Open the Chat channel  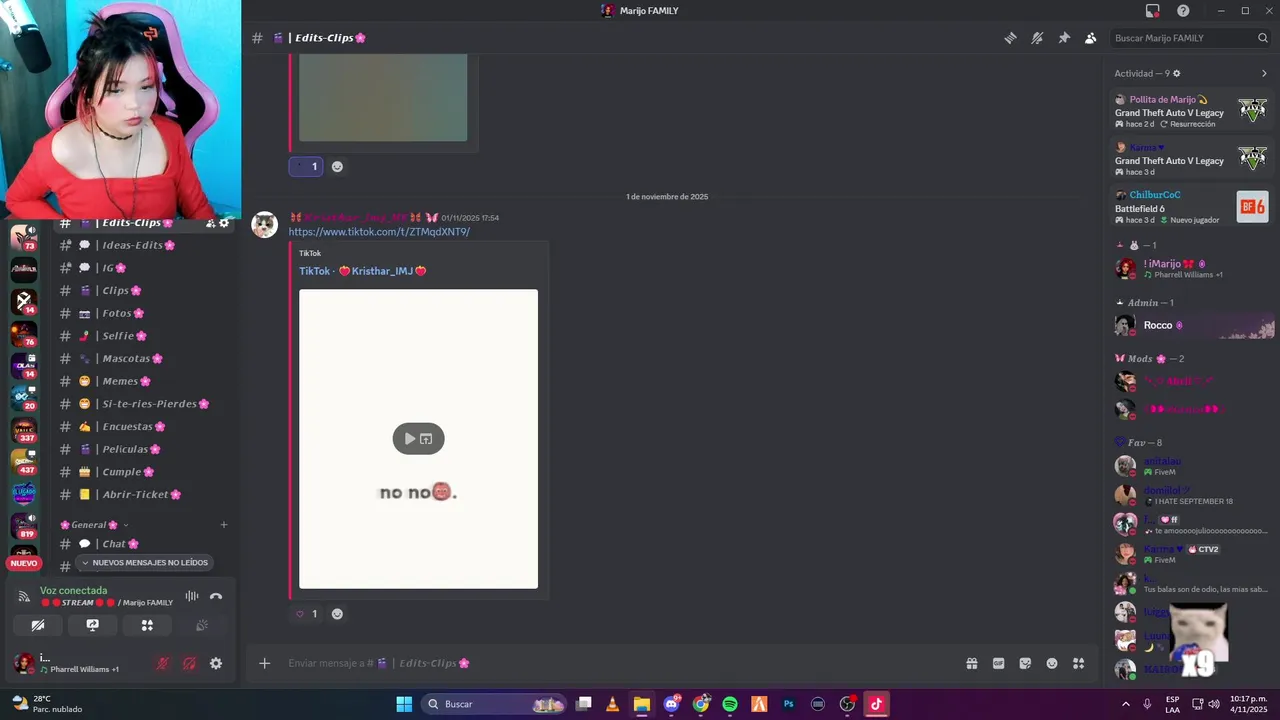pos(145,544)
